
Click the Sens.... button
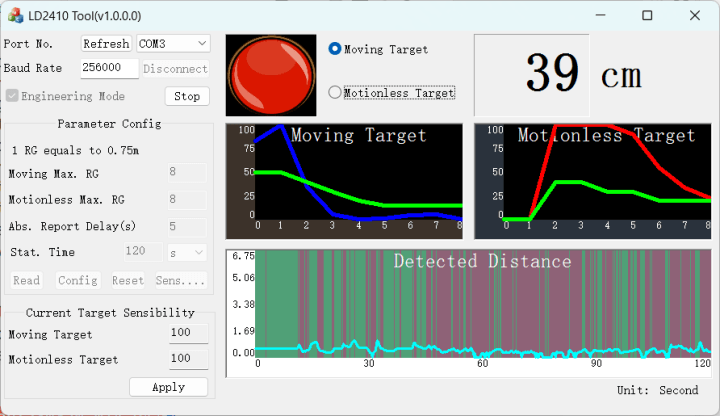(180, 280)
